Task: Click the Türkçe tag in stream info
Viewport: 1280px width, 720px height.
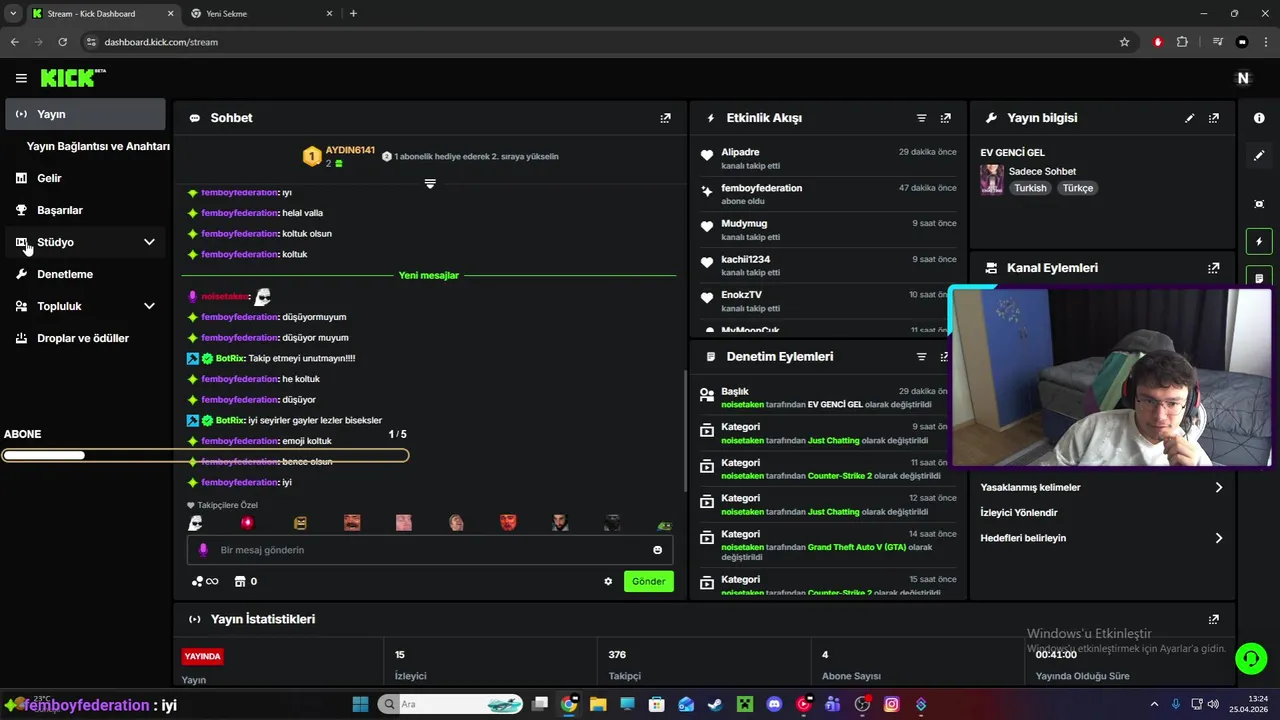Action: tap(1078, 188)
